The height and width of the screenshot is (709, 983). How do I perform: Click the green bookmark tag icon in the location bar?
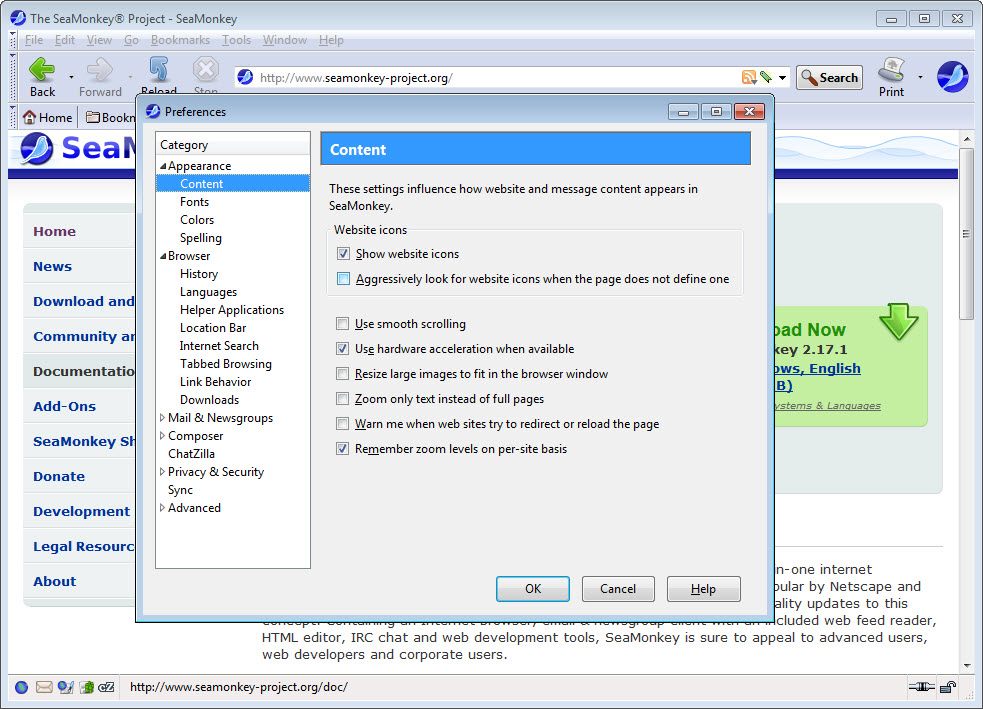(765, 78)
